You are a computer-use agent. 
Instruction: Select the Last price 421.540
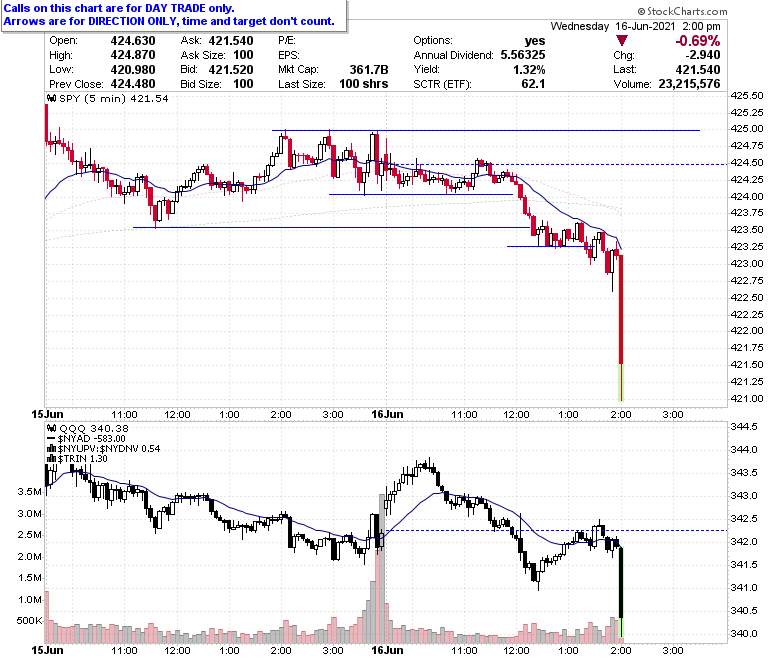tap(698, 70)
